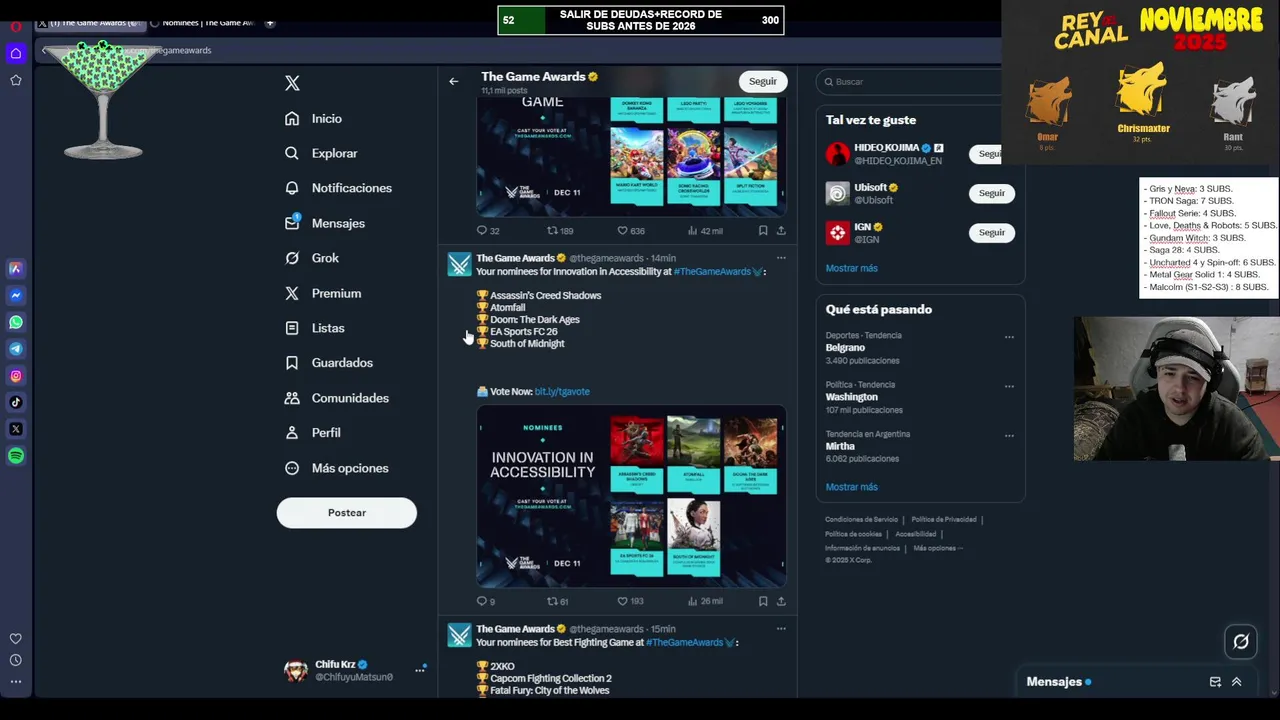The height and width of the screenshot is (720, 1280).
Task: Click the X logo above Inicio
Action: click(x=292, y=83)
